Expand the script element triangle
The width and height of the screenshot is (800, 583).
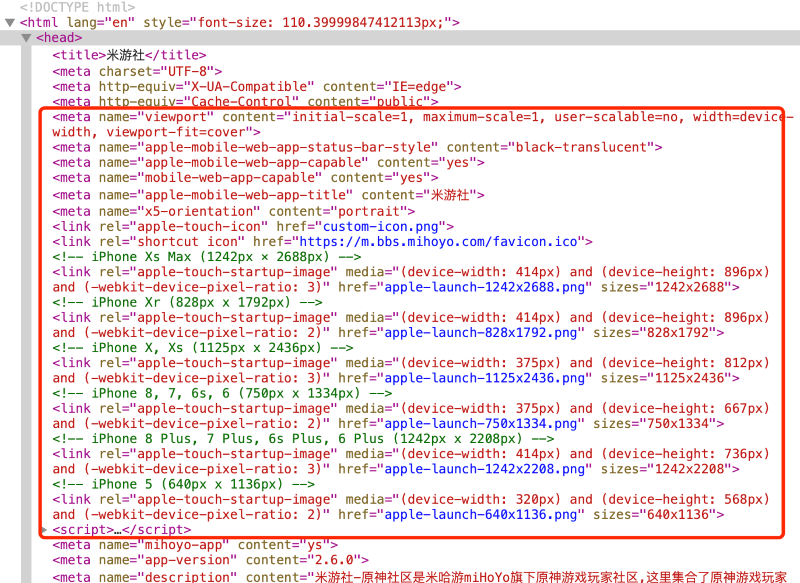(45, 530)
